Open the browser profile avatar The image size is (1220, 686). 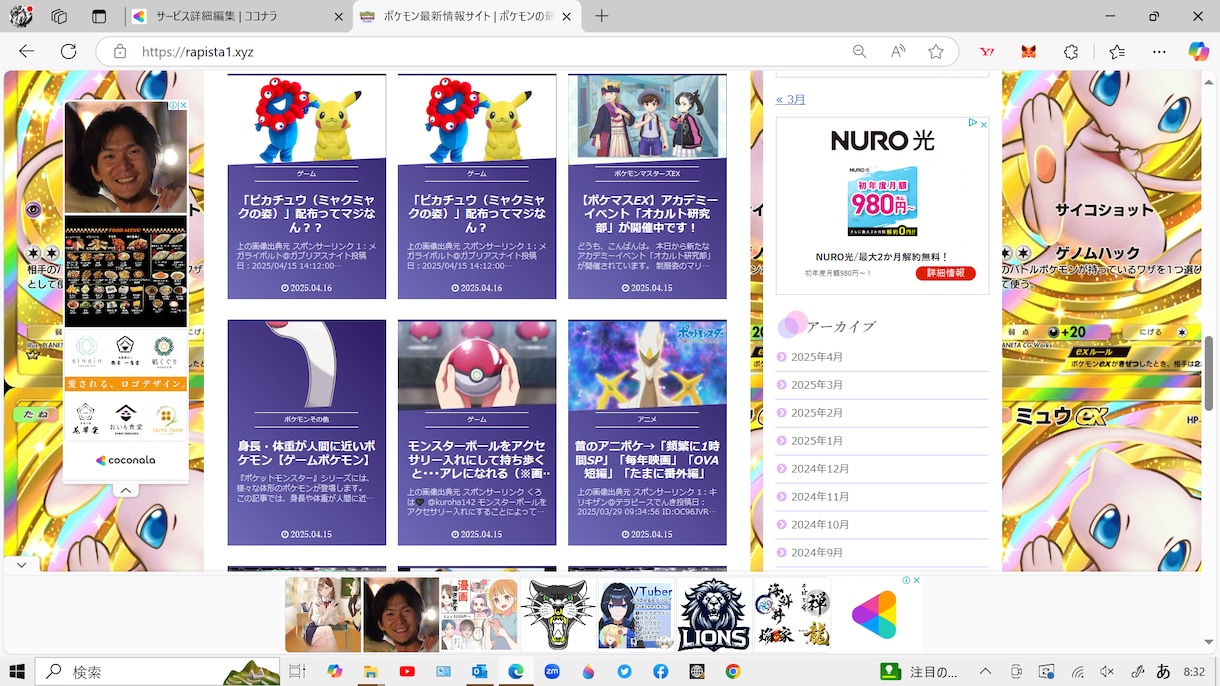21,16
